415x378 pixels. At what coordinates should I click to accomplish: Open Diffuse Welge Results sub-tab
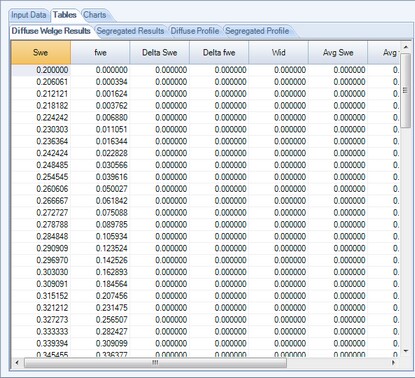coord(51,31)
